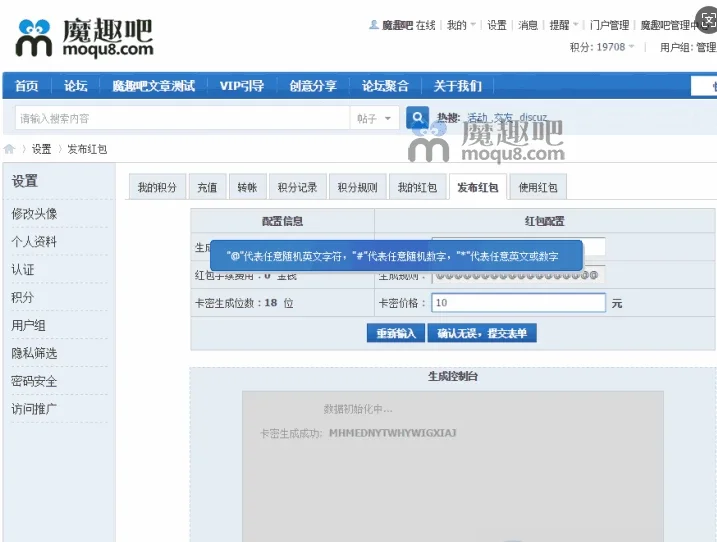Open the 首页 navigation item
Viewport: 717px width, 542px height.
pos(27,86)
